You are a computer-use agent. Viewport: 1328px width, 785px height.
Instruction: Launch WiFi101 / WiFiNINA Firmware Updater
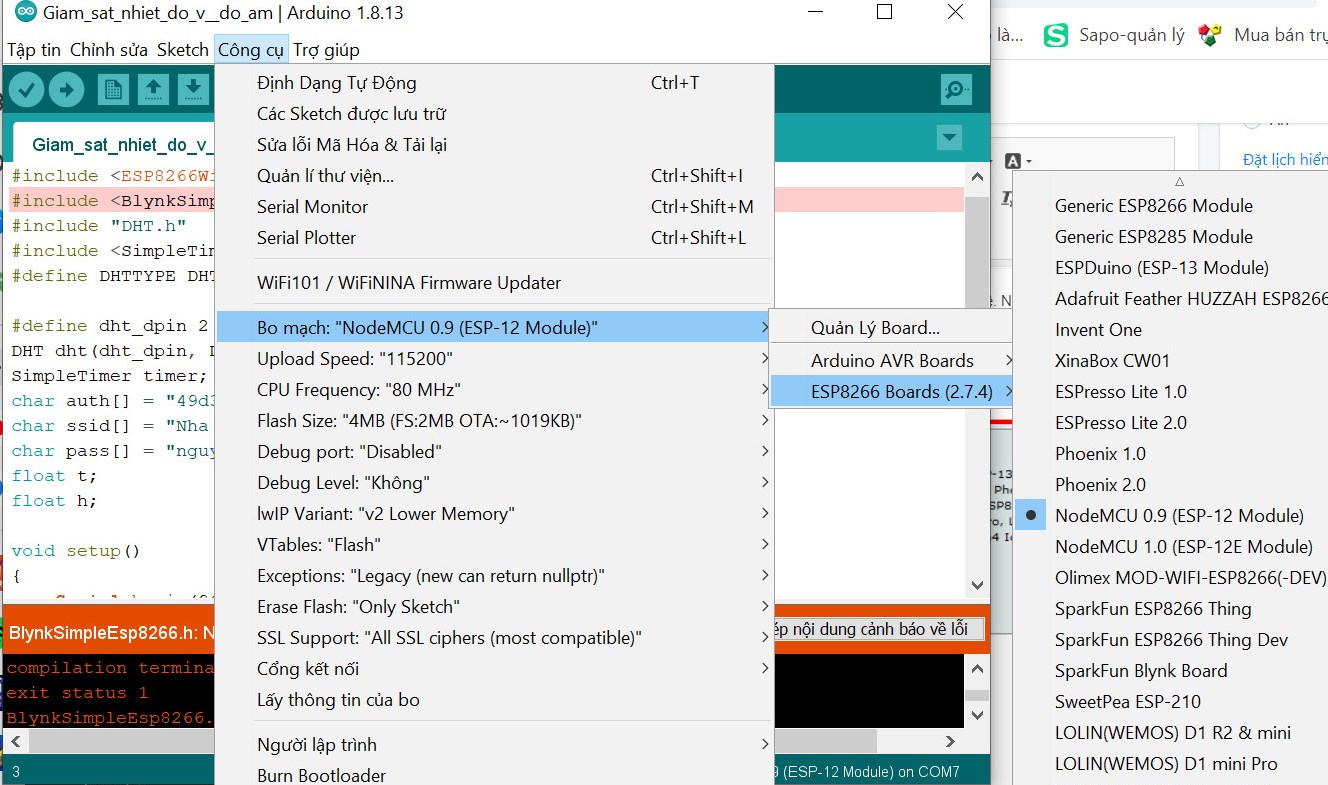[495, 283]
